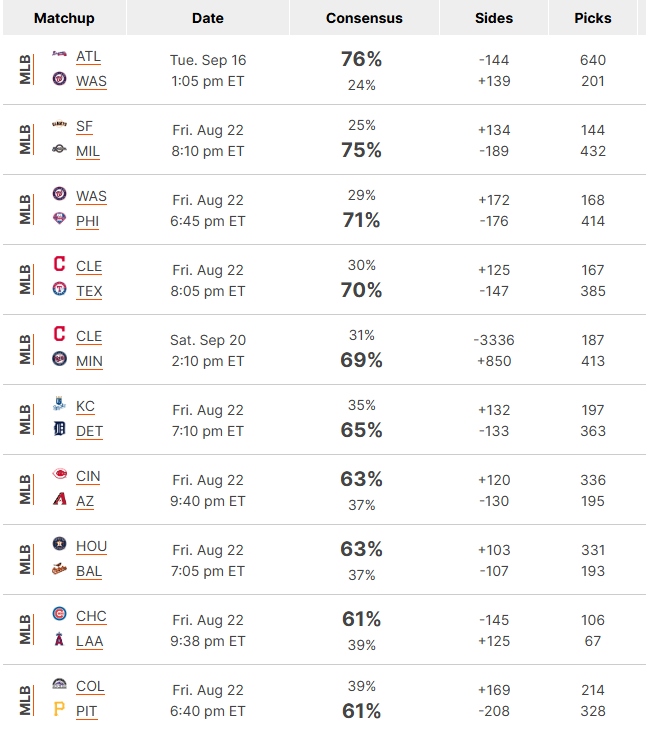This screenshot has height=740, width=646.
Task: Click the Sides column header
Action: tap(494, 18)
